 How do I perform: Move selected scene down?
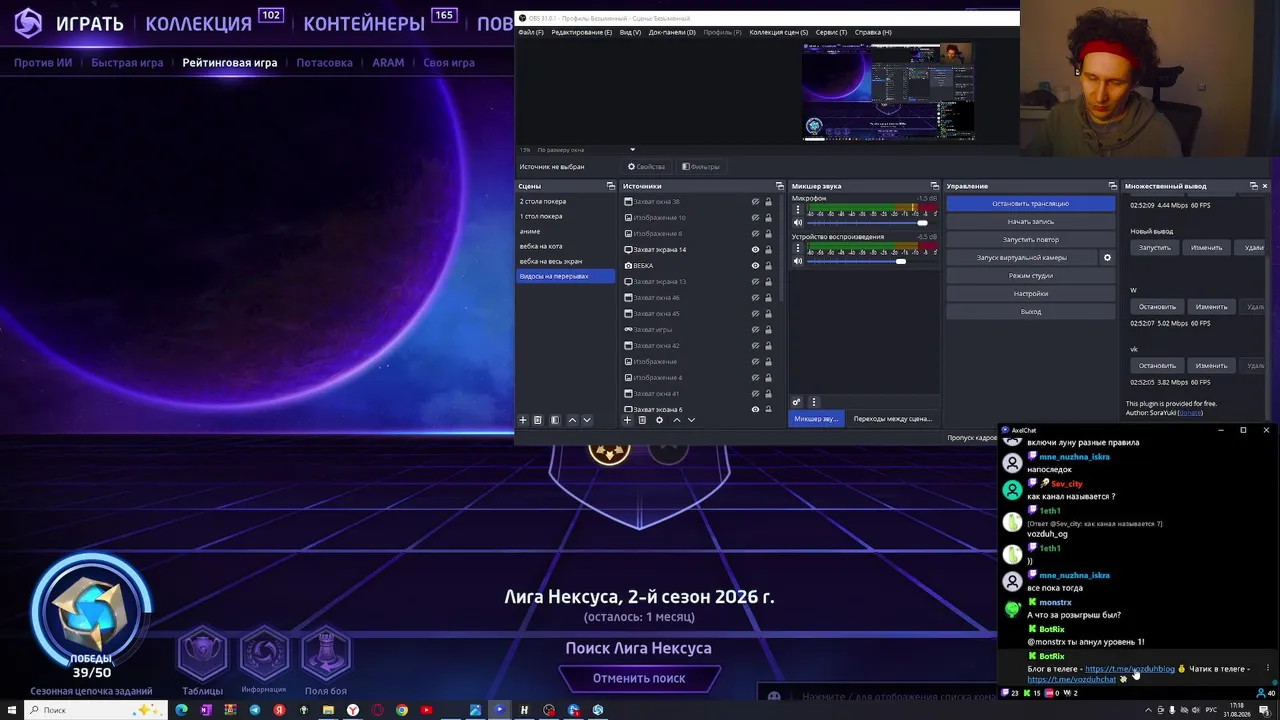tap(587, 420)
